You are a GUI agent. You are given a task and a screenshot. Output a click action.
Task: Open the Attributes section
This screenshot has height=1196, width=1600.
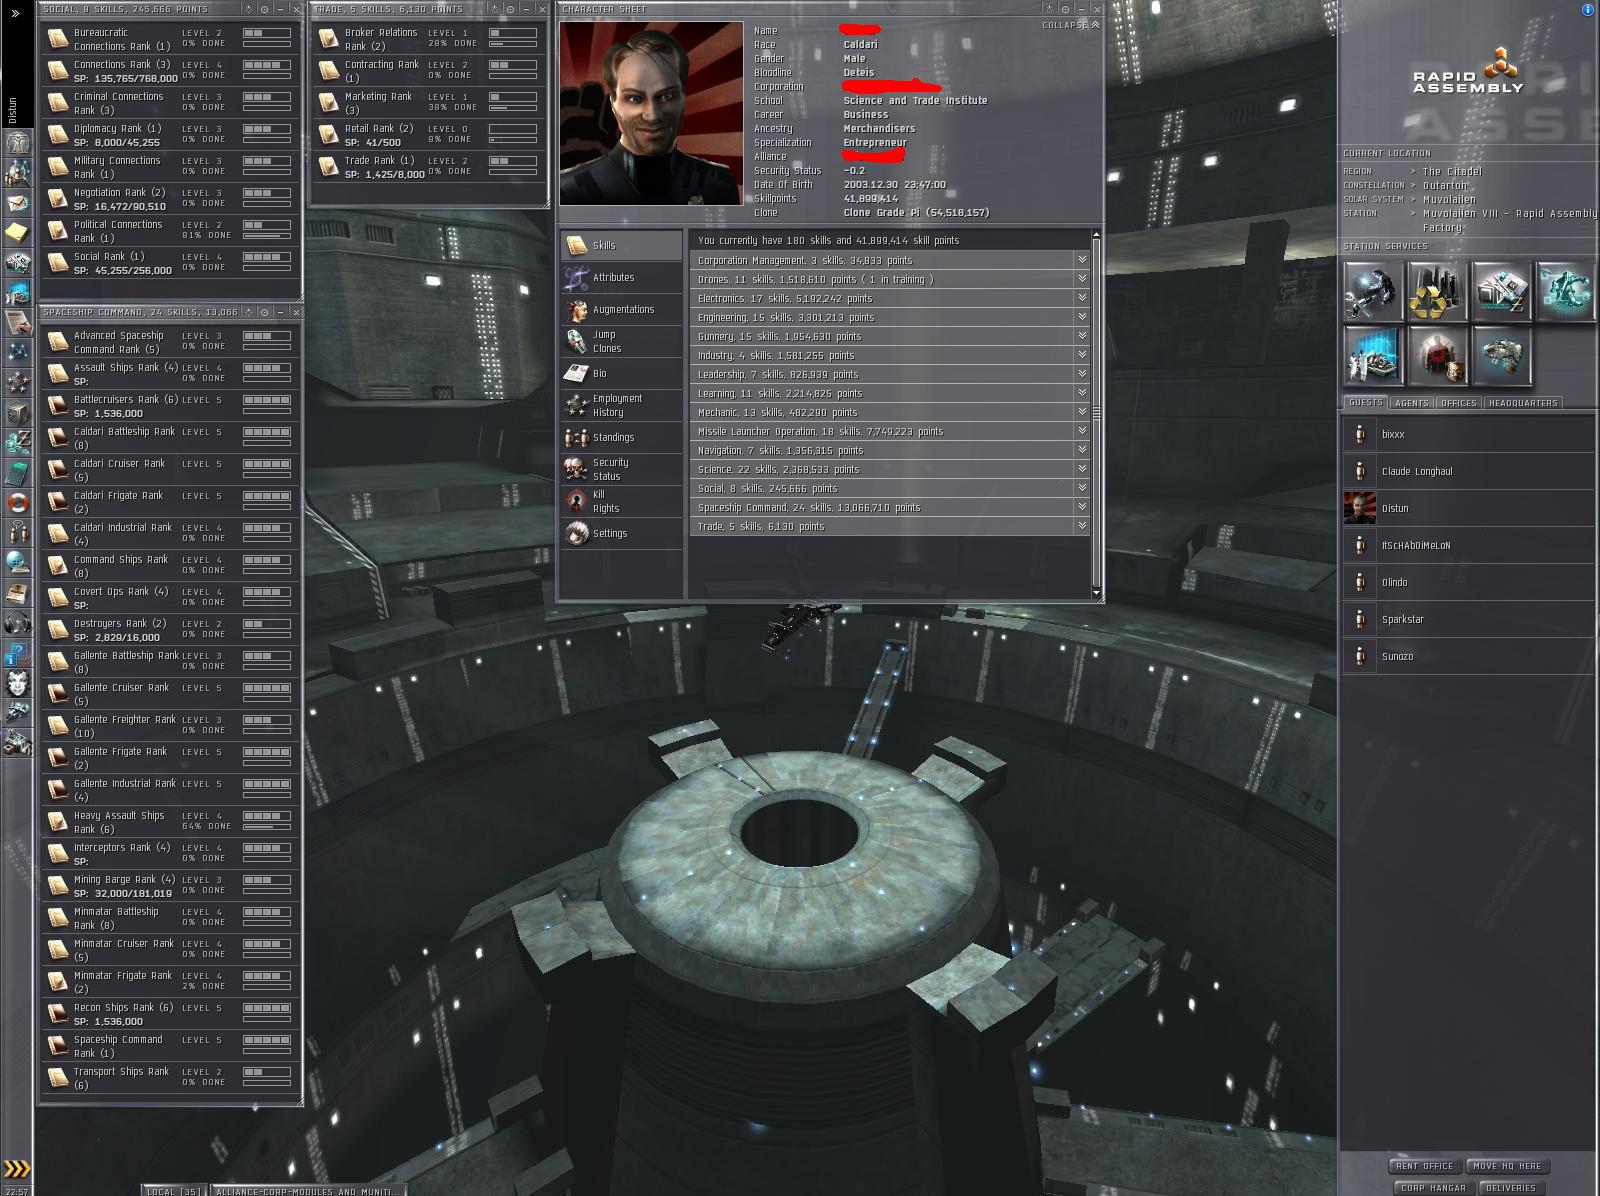[x=621, y=277]
